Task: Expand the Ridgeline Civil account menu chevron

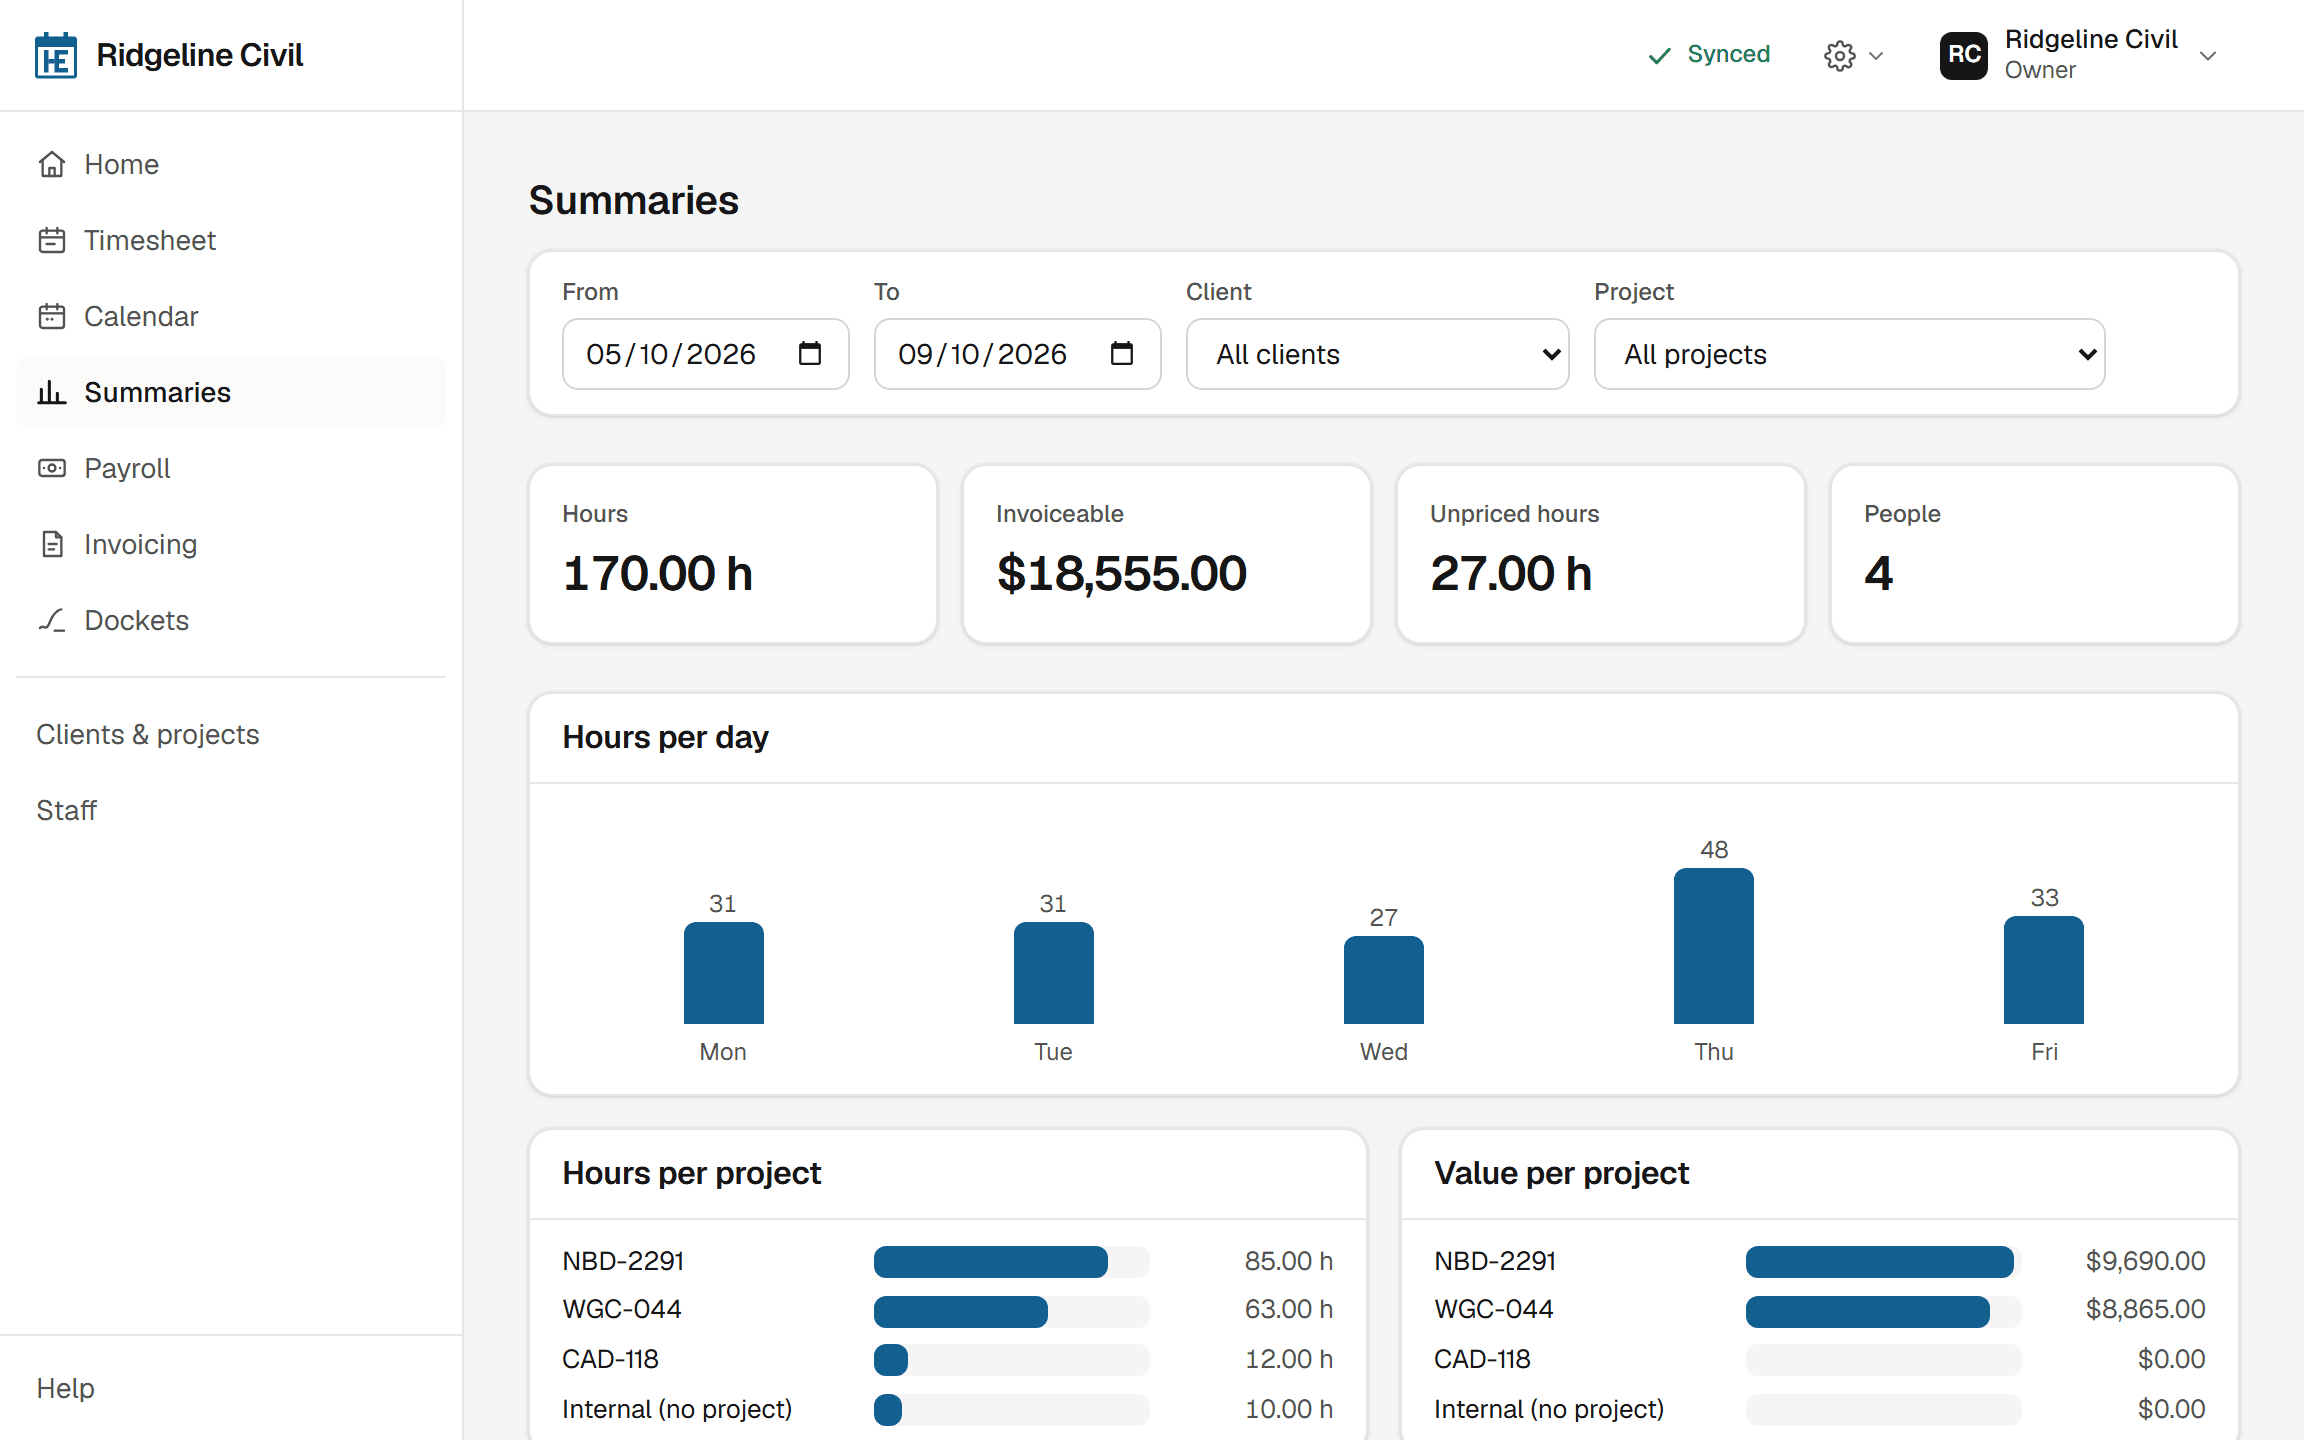Action: (2208, 56)
